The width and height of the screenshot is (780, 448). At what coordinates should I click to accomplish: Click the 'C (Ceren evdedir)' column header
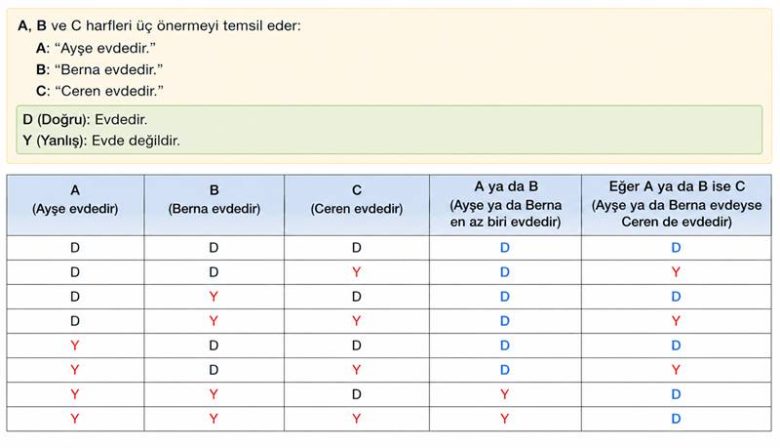click(x=357, y=204)
